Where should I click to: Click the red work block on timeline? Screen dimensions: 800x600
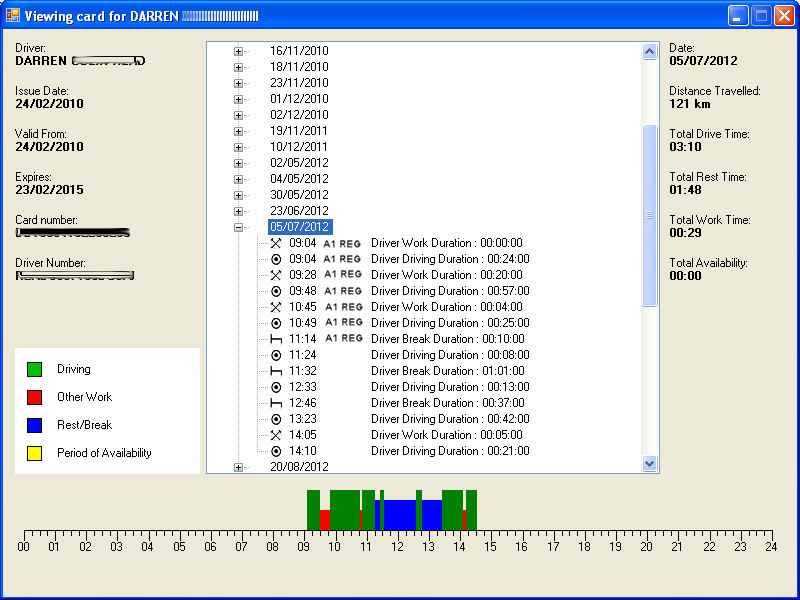[x=324, y=520]
